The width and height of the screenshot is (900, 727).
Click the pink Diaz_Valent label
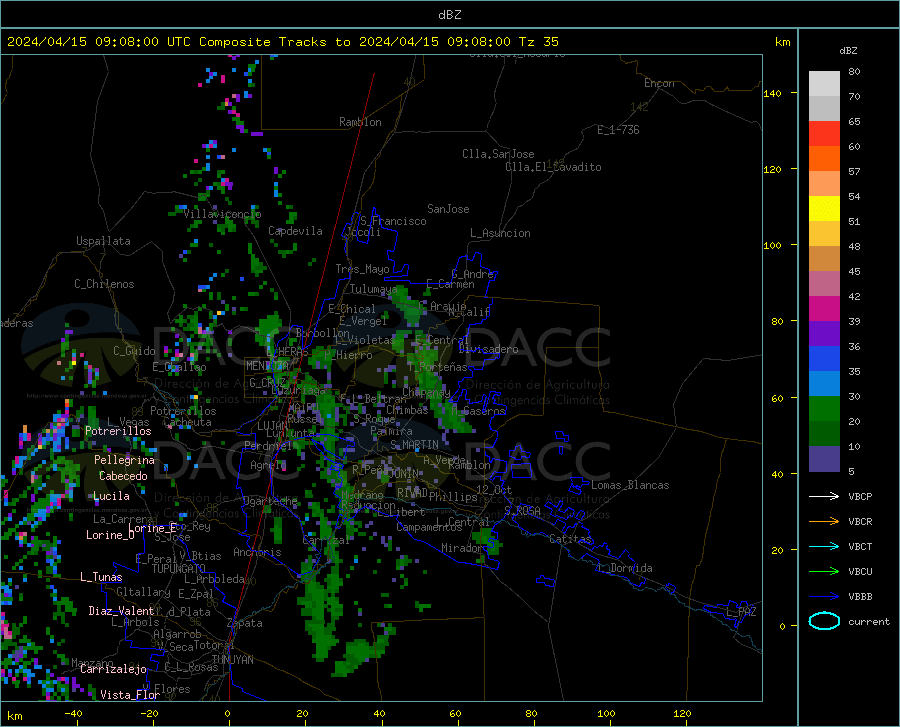pyautogui.click(x=121, y=611)
